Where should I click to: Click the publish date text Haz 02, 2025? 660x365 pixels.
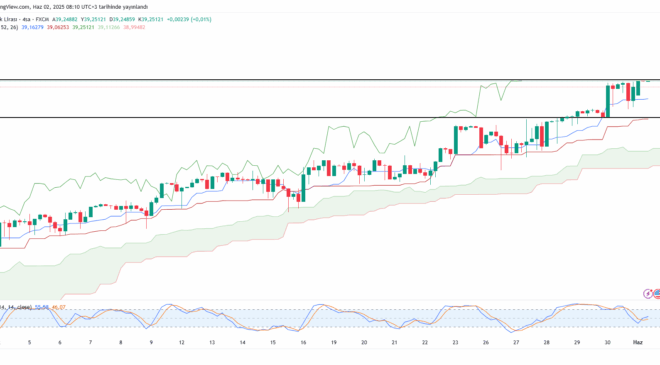tap(47, 7)
